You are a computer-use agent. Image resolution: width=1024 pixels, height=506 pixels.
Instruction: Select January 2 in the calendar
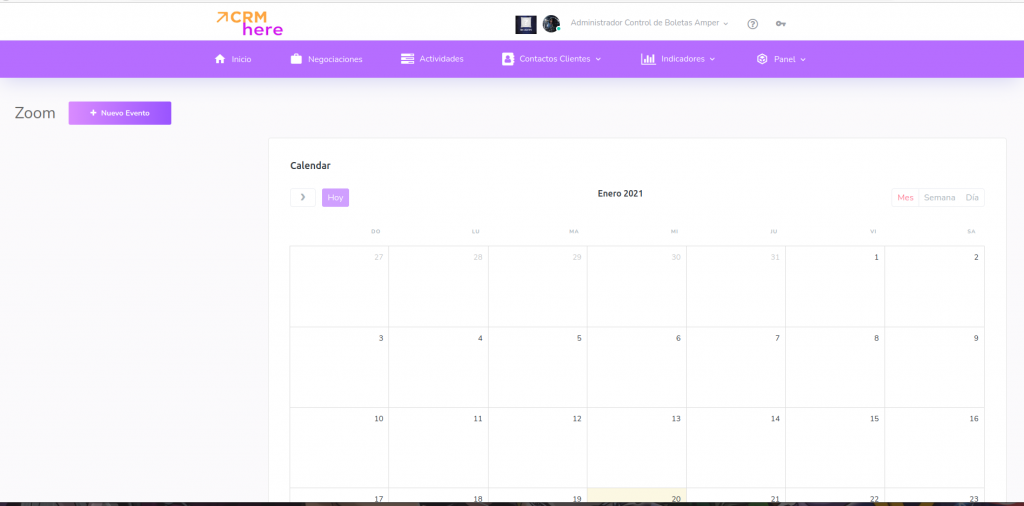(935, 287)
